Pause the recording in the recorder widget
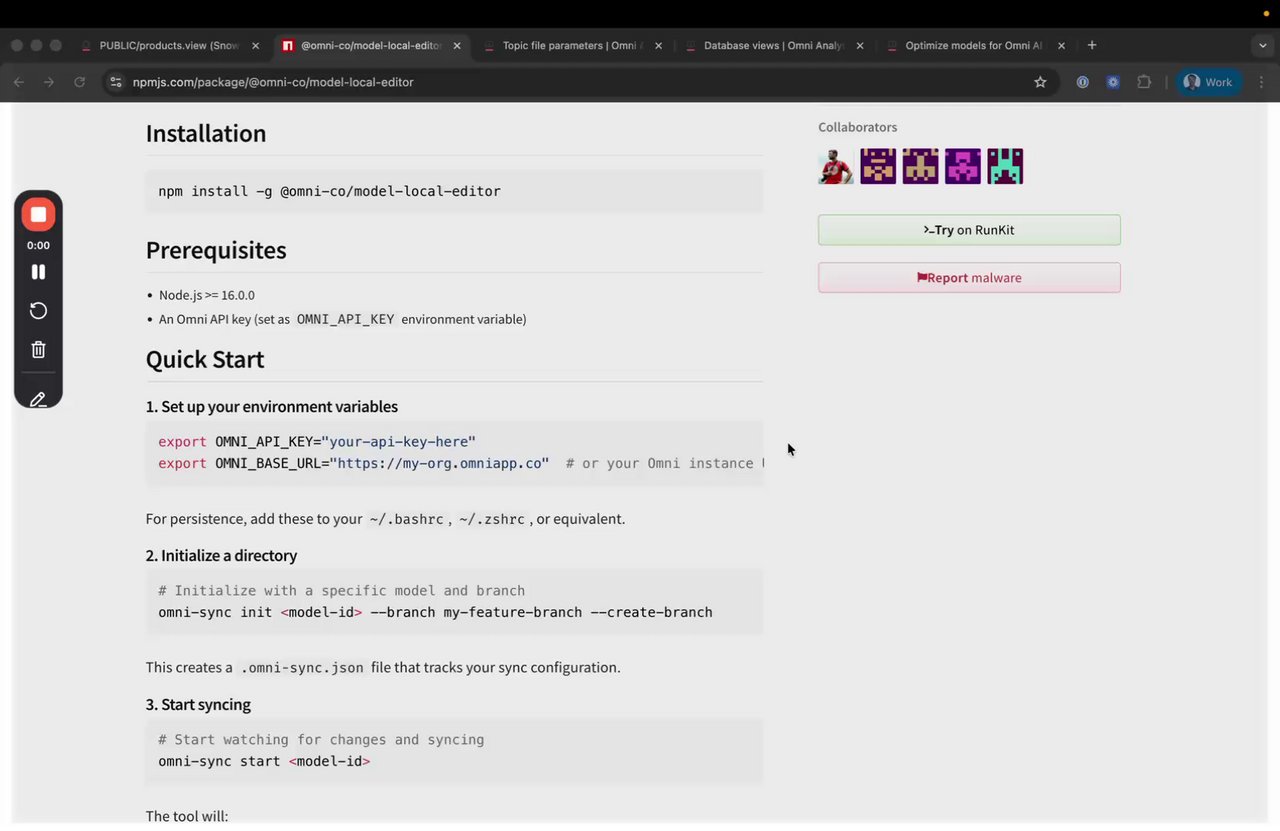1280x831 pixels. (x=38, y=272)
